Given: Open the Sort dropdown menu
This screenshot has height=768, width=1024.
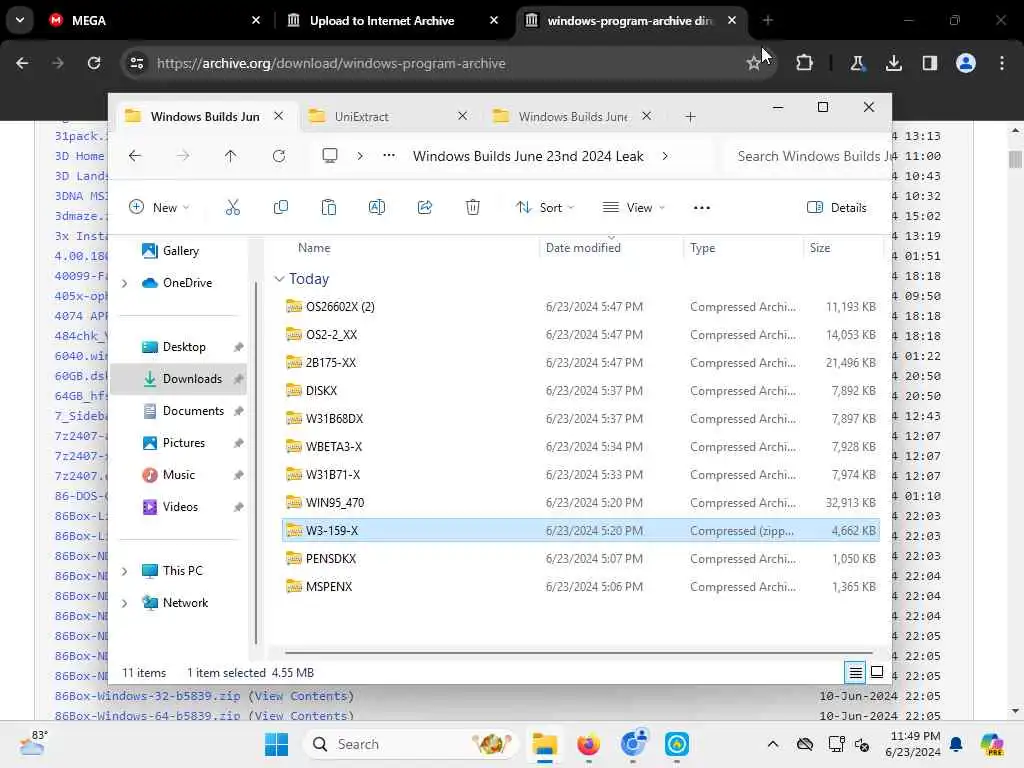Looking at the screenshot, I should (545, 208).
